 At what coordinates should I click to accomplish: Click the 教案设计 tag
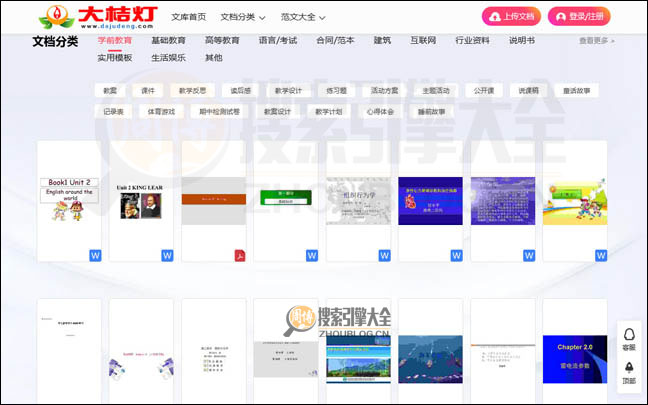click(277, 112)
